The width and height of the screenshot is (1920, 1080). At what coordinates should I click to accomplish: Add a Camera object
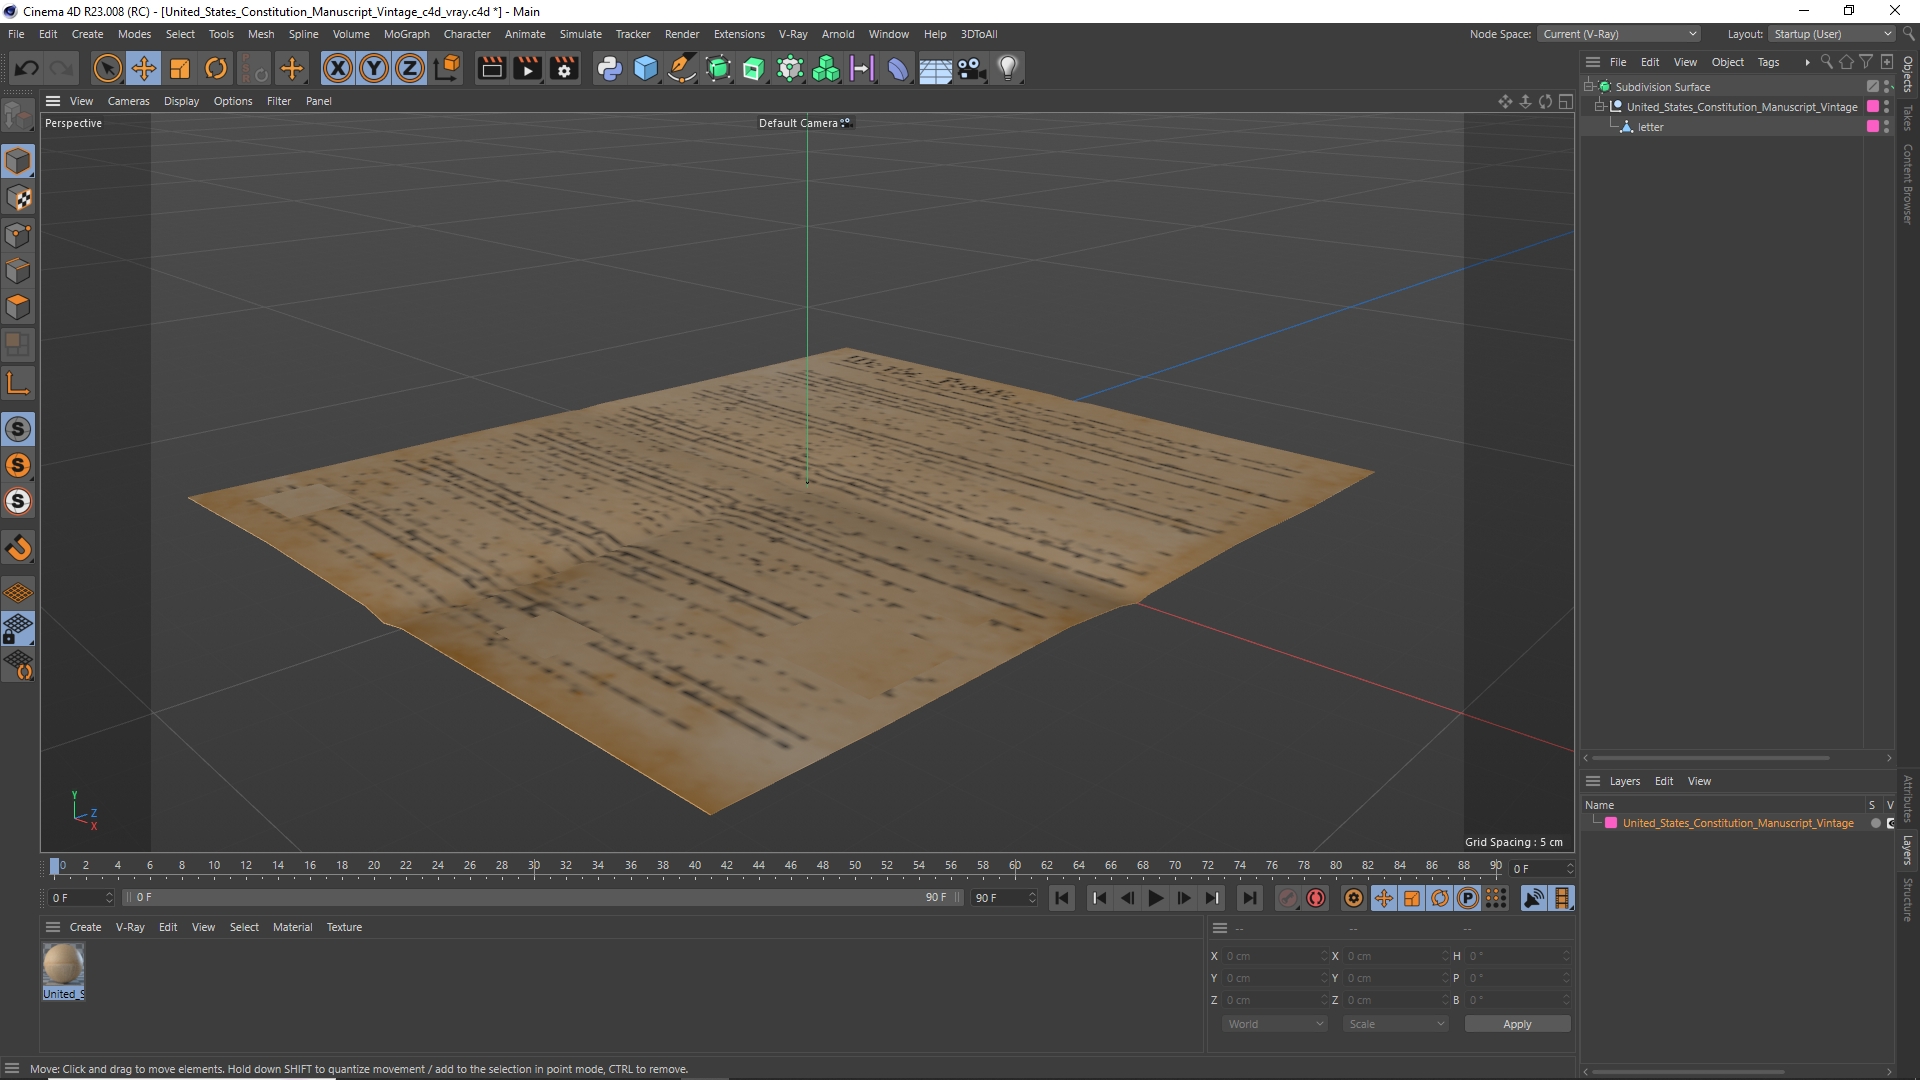[971, 68]
